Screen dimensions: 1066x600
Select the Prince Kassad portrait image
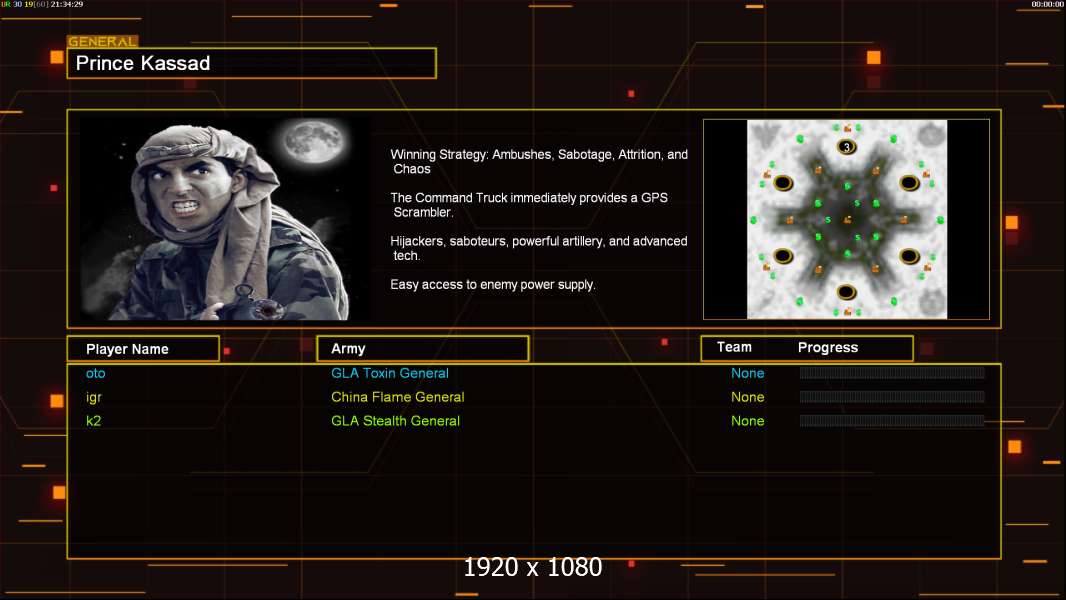[x=225, y=218]
